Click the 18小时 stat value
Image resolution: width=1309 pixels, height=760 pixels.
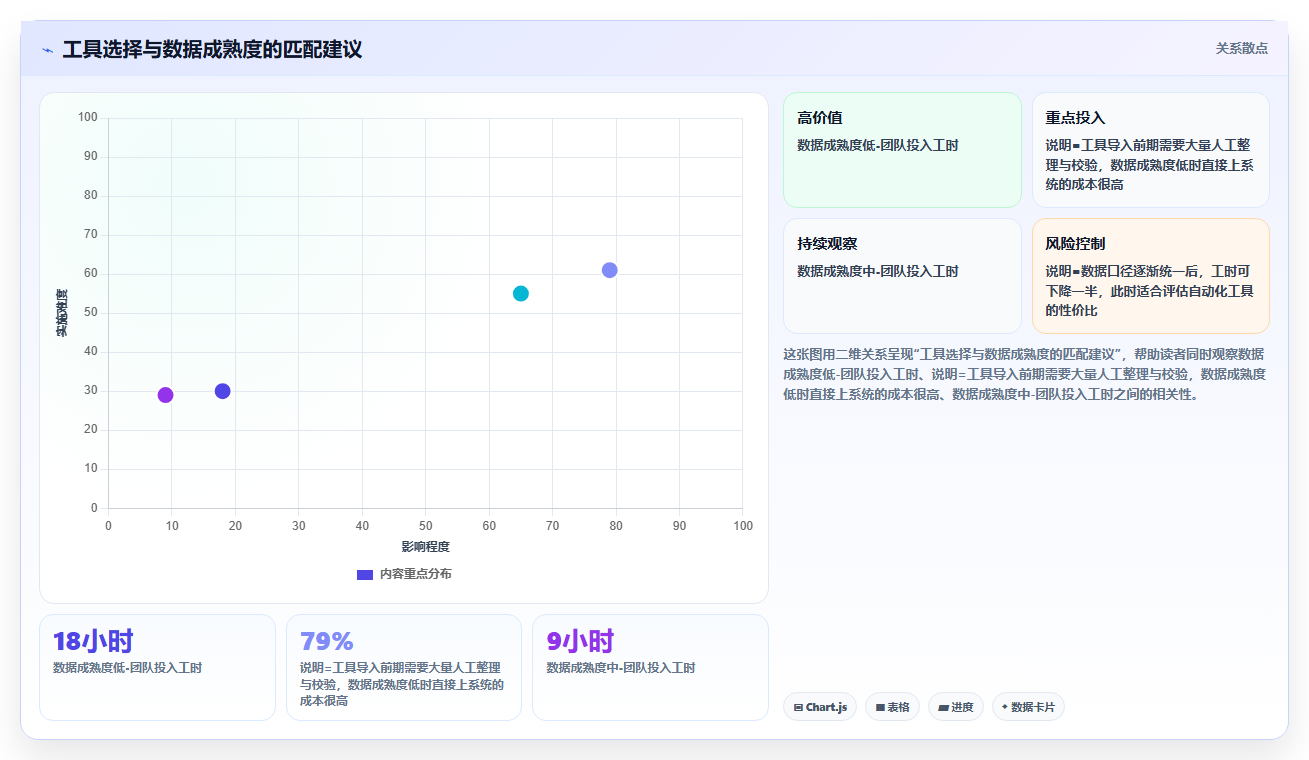(93, 641)
